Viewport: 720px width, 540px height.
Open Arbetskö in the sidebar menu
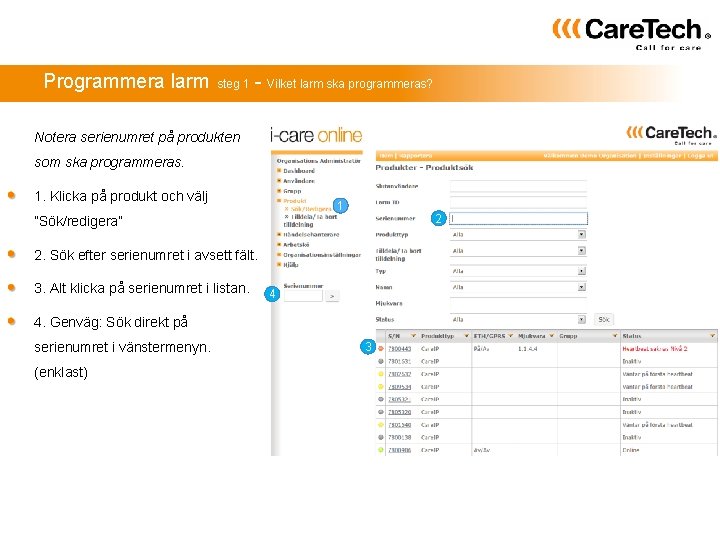296,245
